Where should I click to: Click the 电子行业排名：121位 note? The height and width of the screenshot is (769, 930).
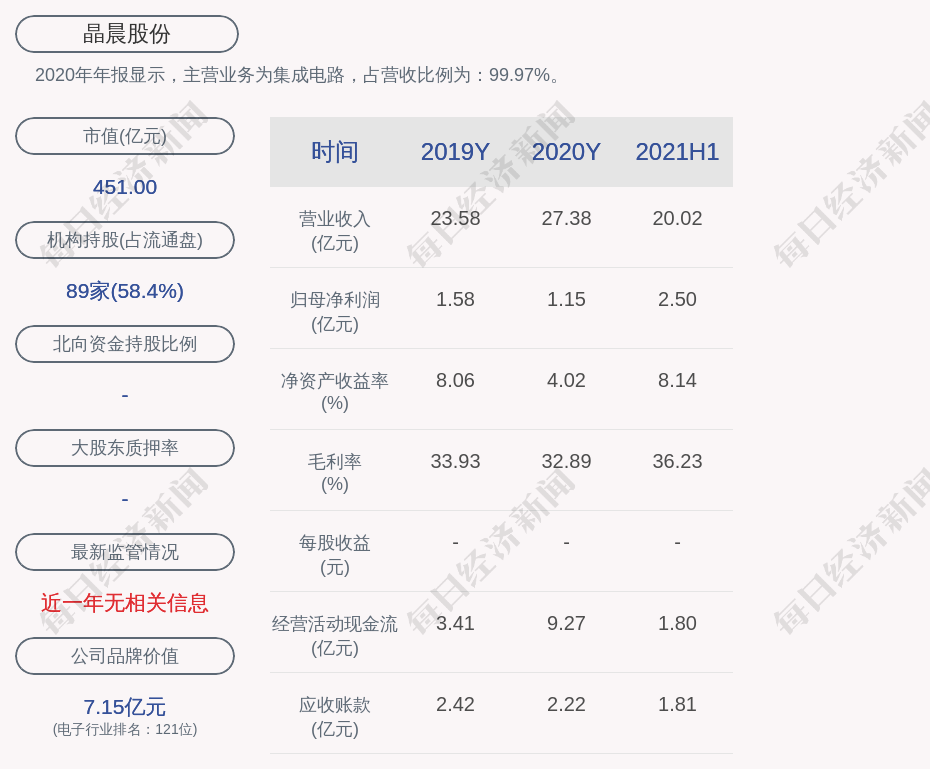[x=125, y=729]
